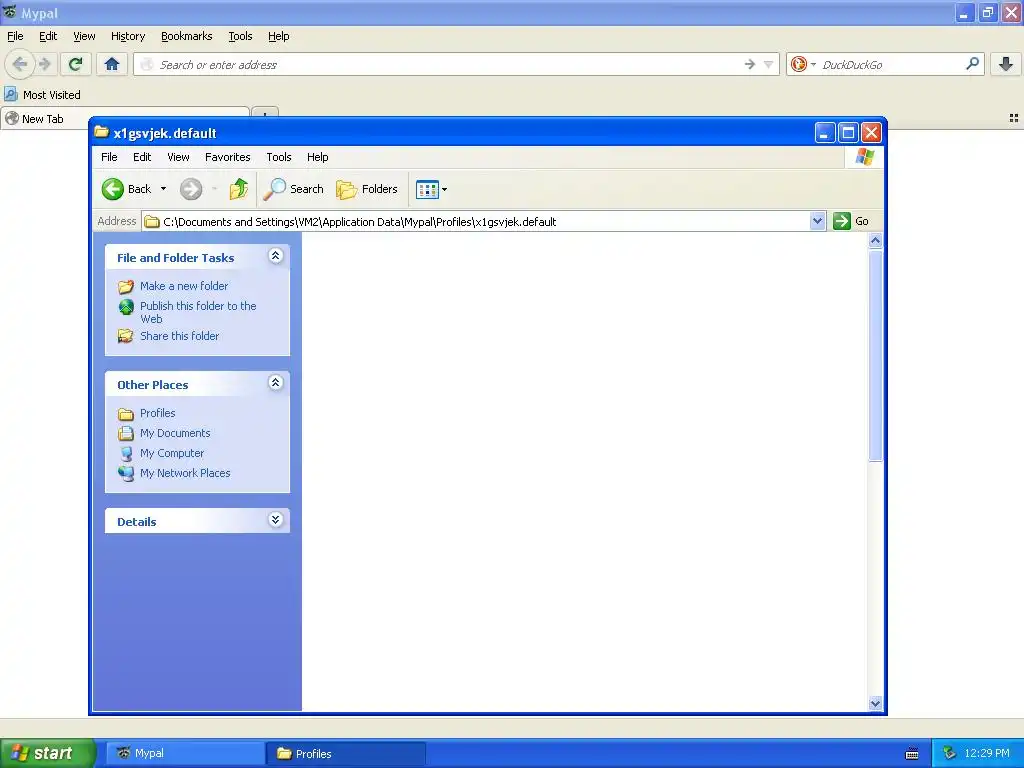The width and height of the screenshot is (1024, 768).
Task: Open the Views icon in Explorer toolbar
Action: coord(427,189)
